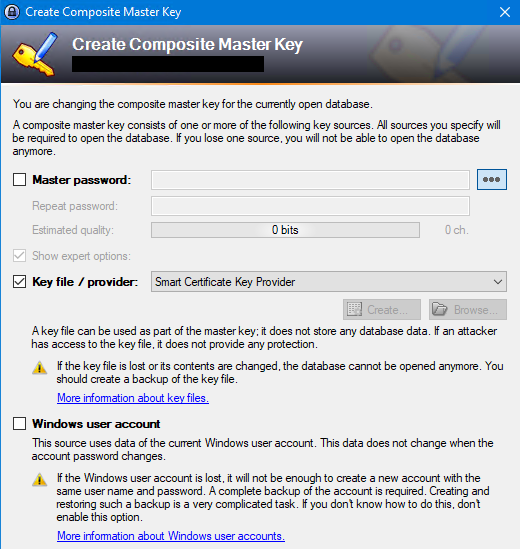Close the Create Composite Master Key dialog
Screen dimensions: 520x549
(x=505, y=12)
